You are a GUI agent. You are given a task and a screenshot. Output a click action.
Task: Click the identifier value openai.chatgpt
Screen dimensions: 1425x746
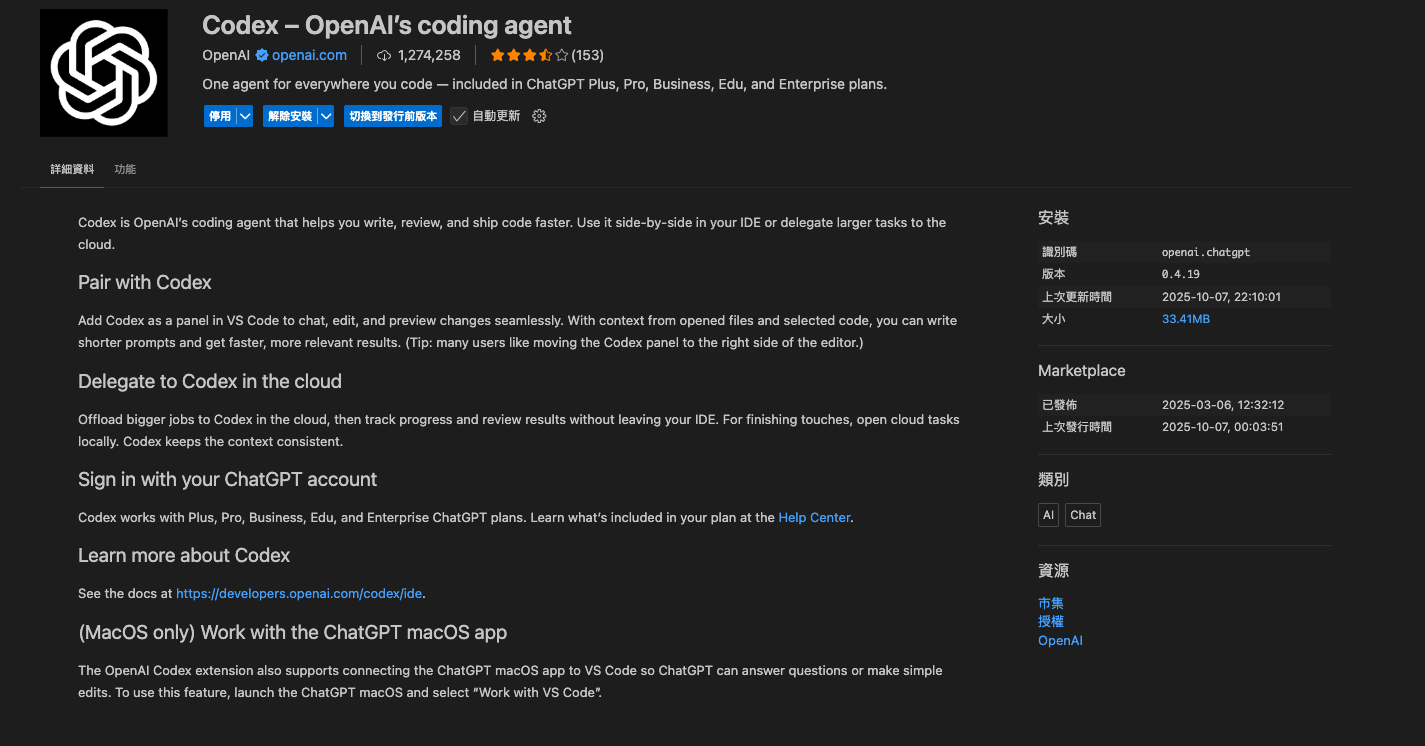1206,252
